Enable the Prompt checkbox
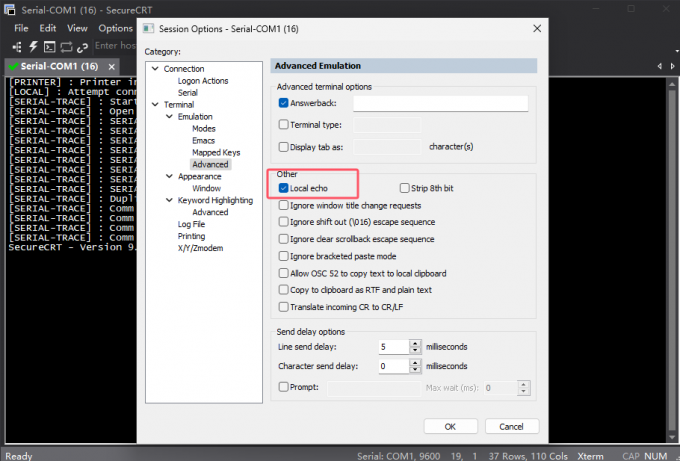The width and height of the screenshot is (680, 461). click(284, 386)
